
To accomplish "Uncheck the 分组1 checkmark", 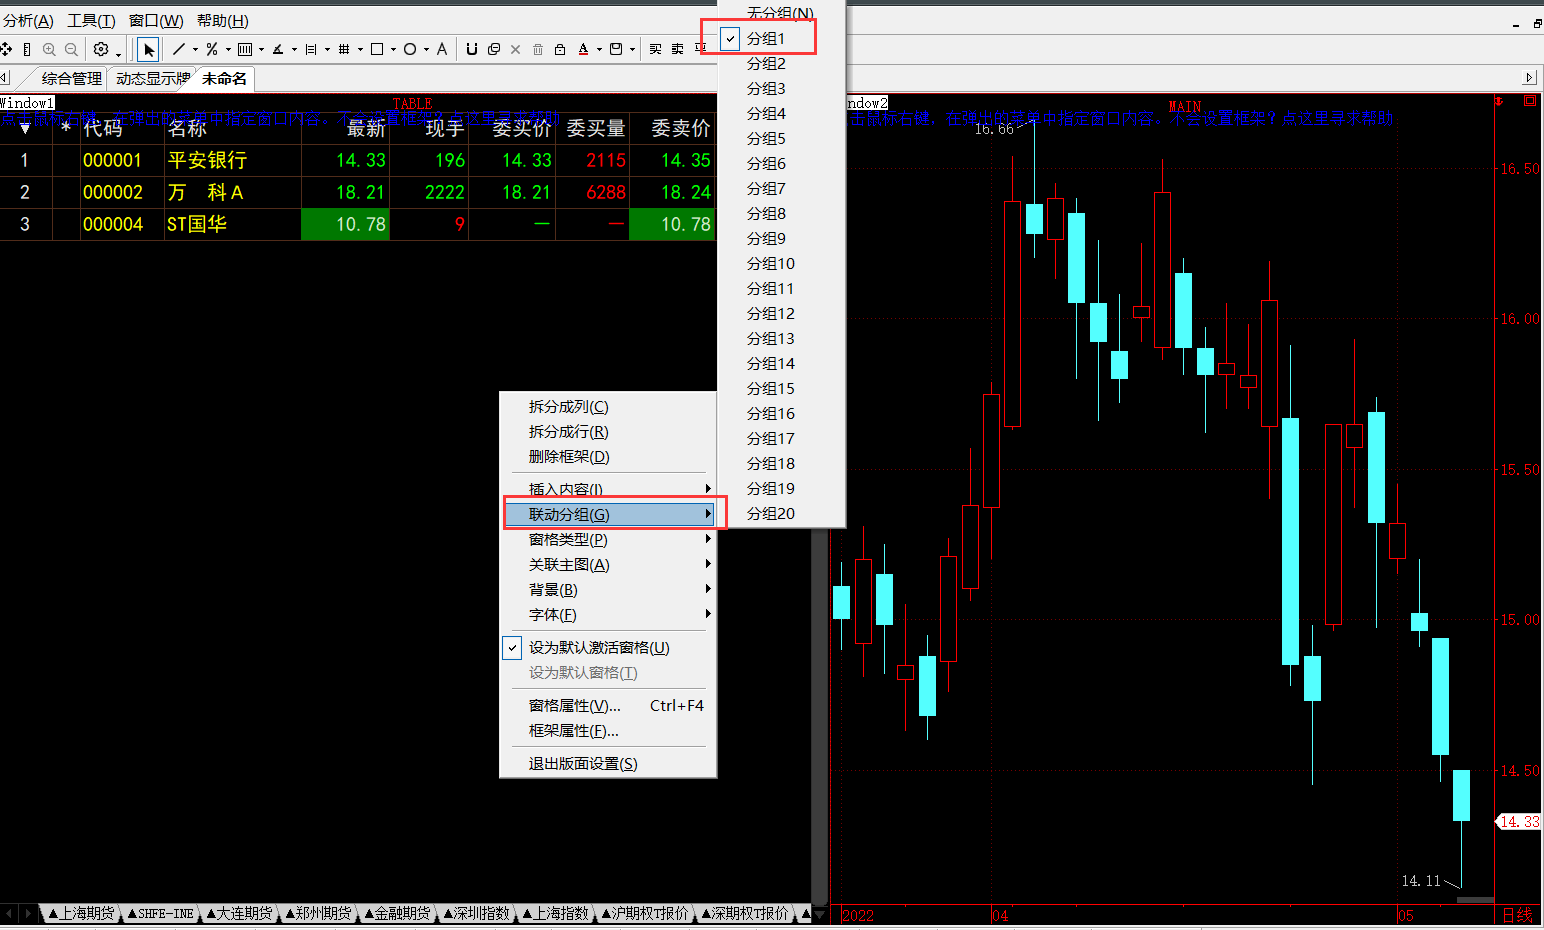I will (x=731, y=38).
